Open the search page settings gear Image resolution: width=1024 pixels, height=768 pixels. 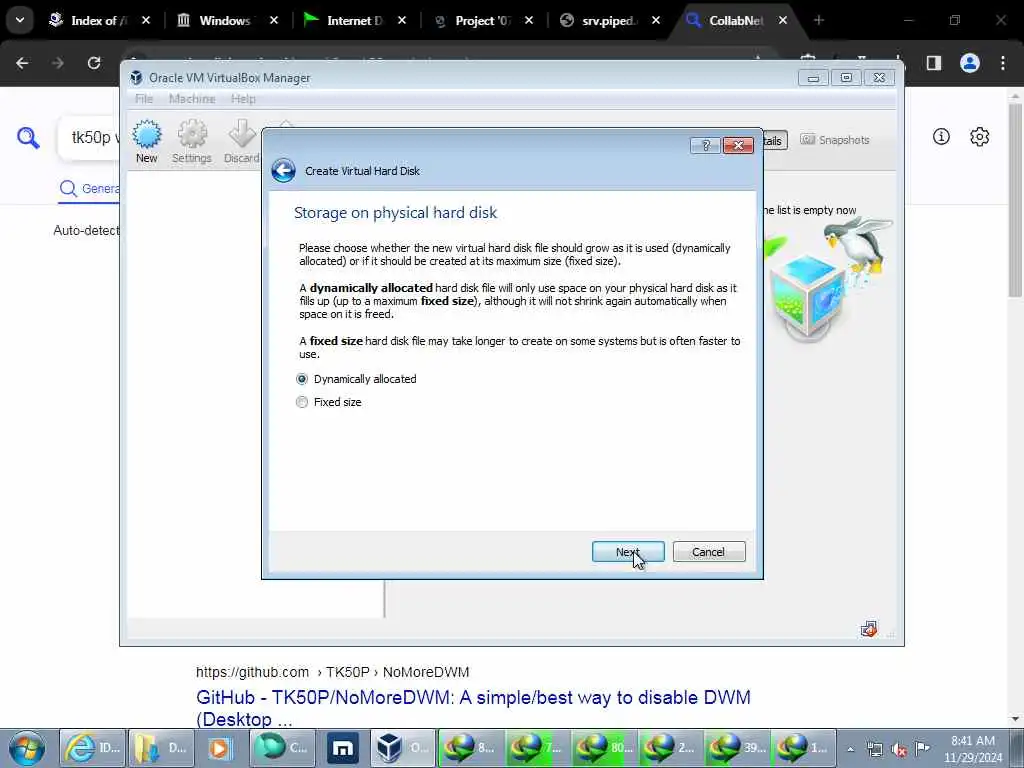click(980, 136)
